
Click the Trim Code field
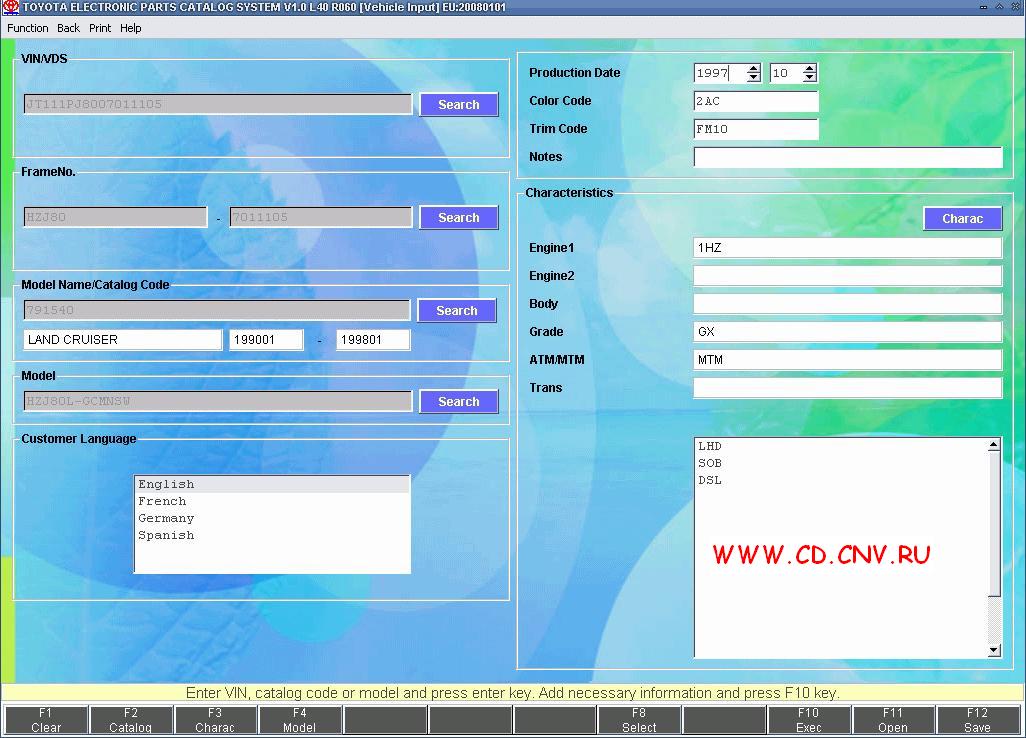[x=756, y=129]
